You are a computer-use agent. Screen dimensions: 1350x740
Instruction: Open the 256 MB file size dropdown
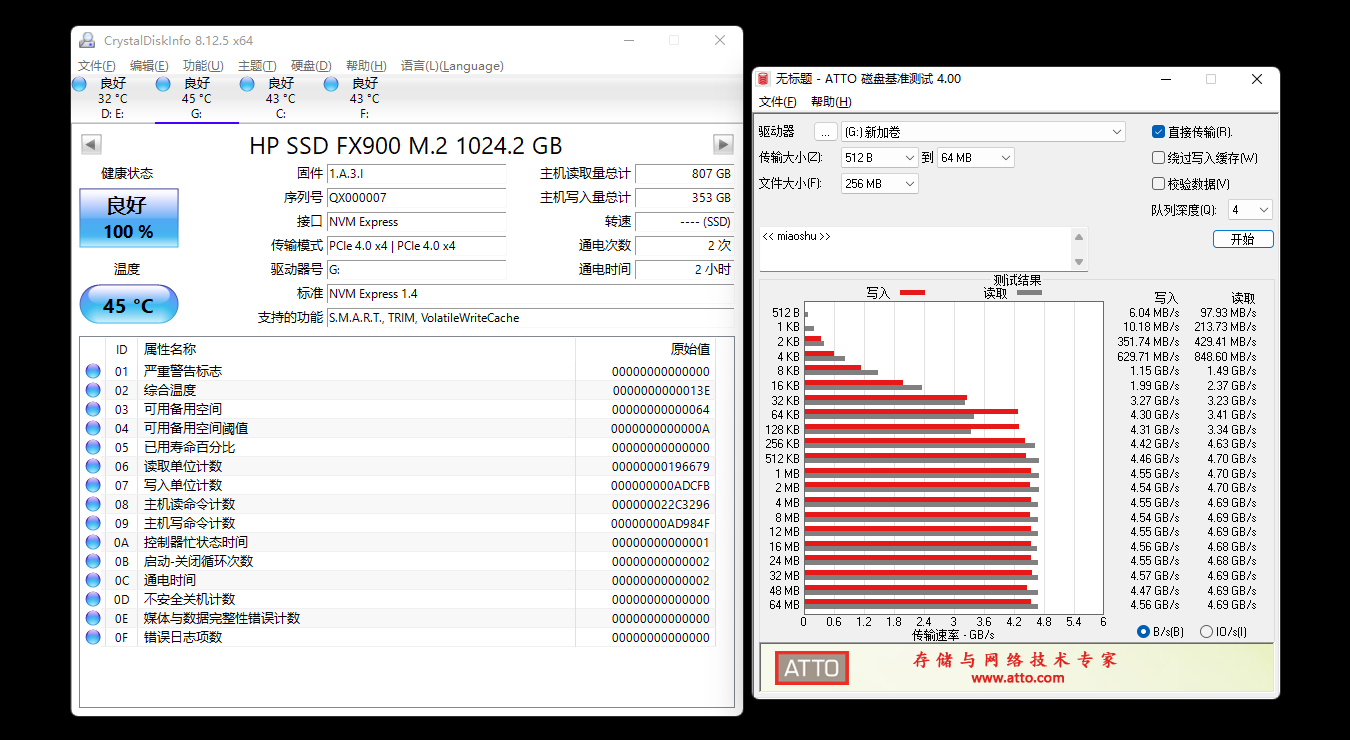click(x=880, y=184)
